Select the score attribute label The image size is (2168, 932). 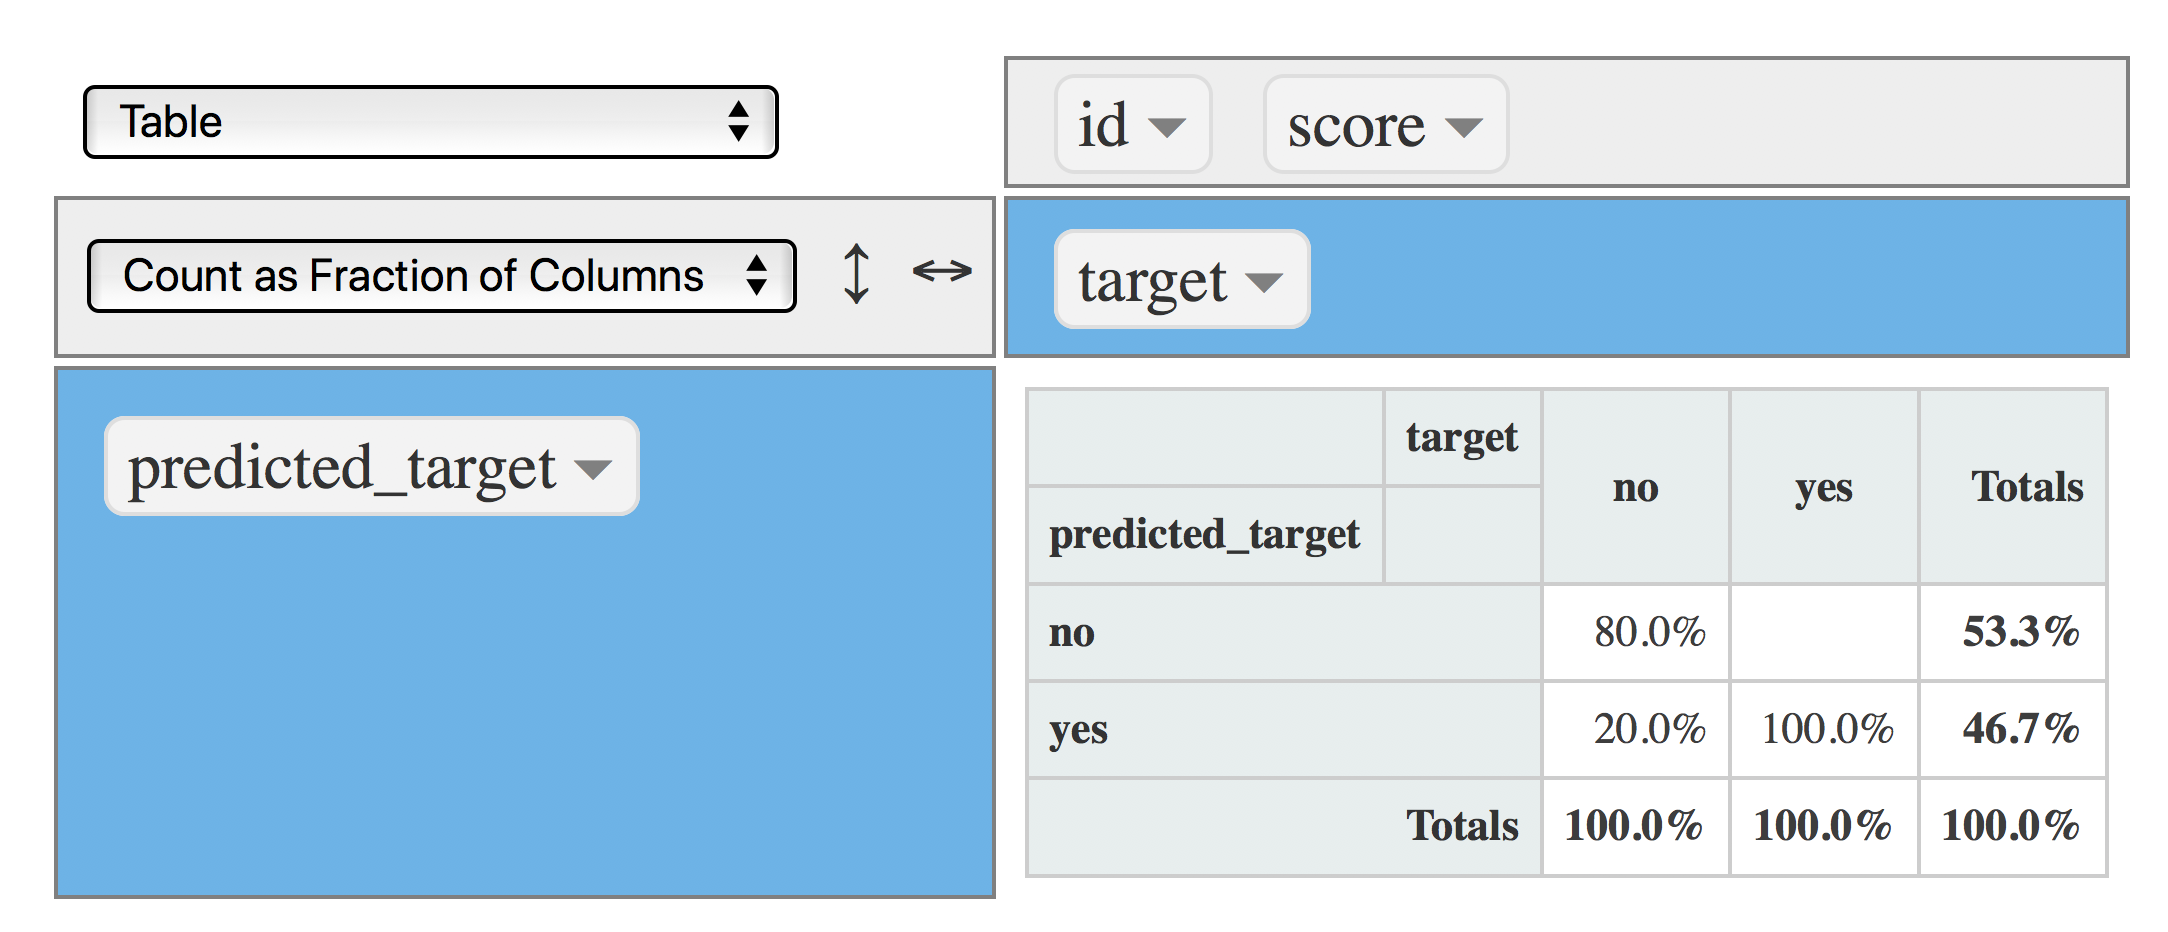click(1355, 127)
